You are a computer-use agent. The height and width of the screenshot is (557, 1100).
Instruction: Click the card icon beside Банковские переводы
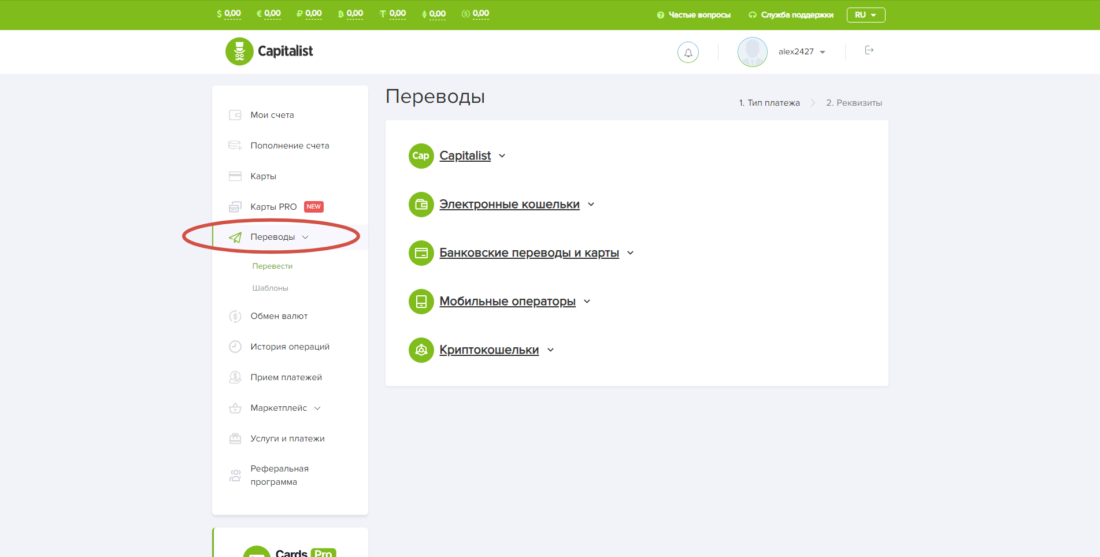point(421,253)
